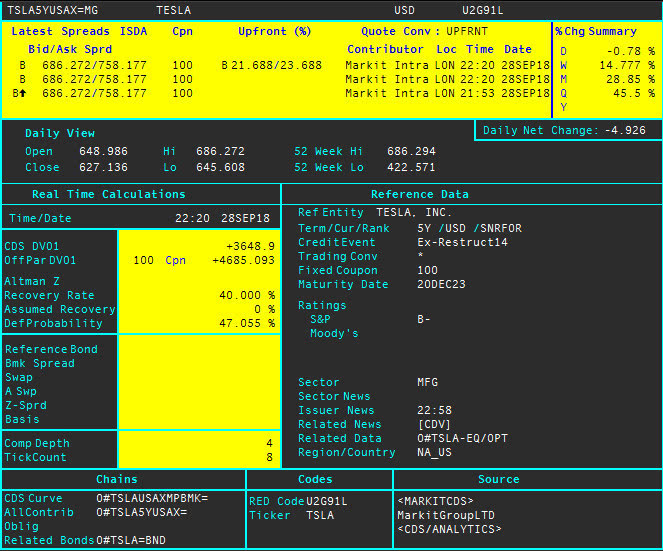Click the Basis label
This screenshot has height=551, width=663.
[22, 419]
